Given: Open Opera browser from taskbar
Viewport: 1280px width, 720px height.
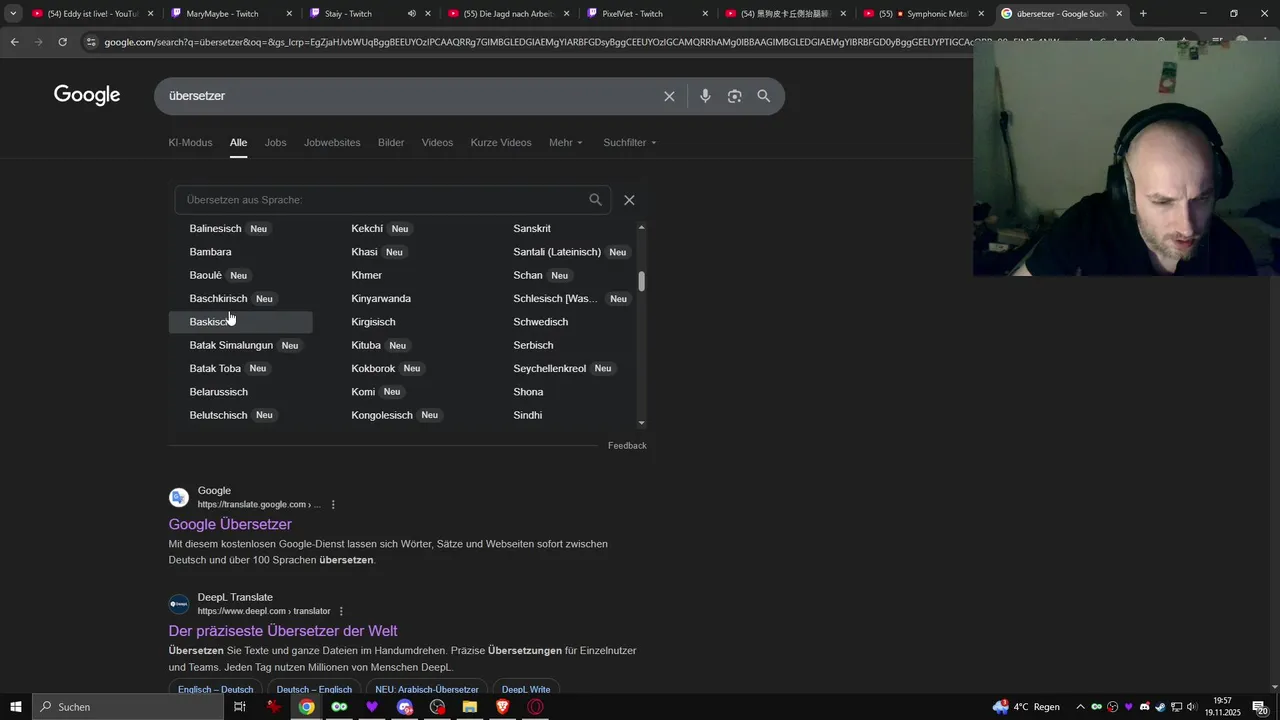Looking at the screenshot, I should (x=535, y=707).
